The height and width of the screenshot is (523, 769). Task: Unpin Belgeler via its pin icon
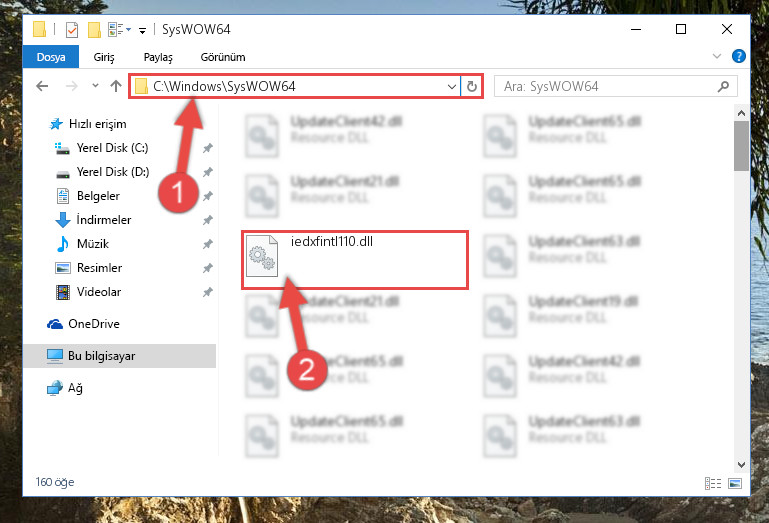click(x=208, y=196)
